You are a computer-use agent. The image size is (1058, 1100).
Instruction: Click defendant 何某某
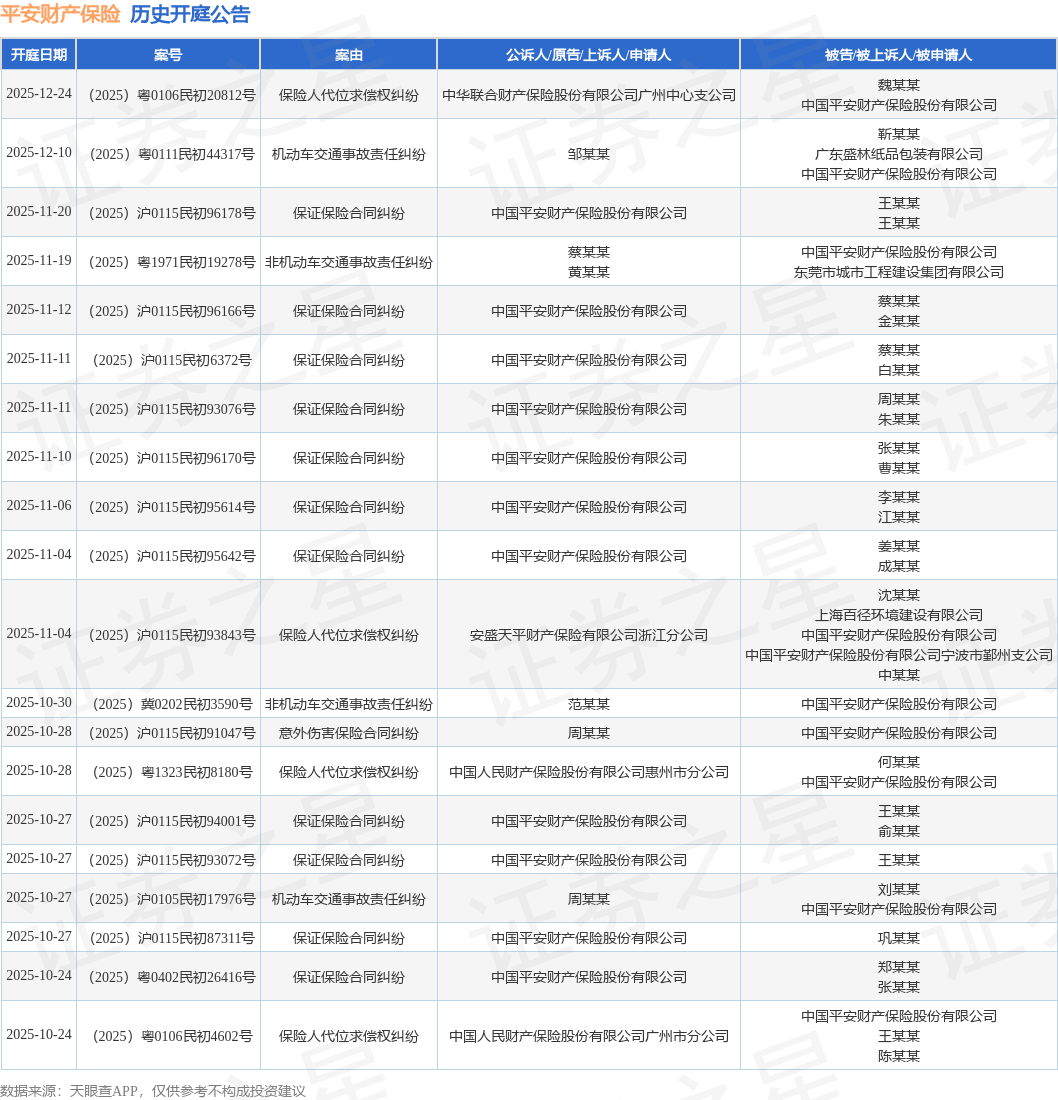[899, 763]
